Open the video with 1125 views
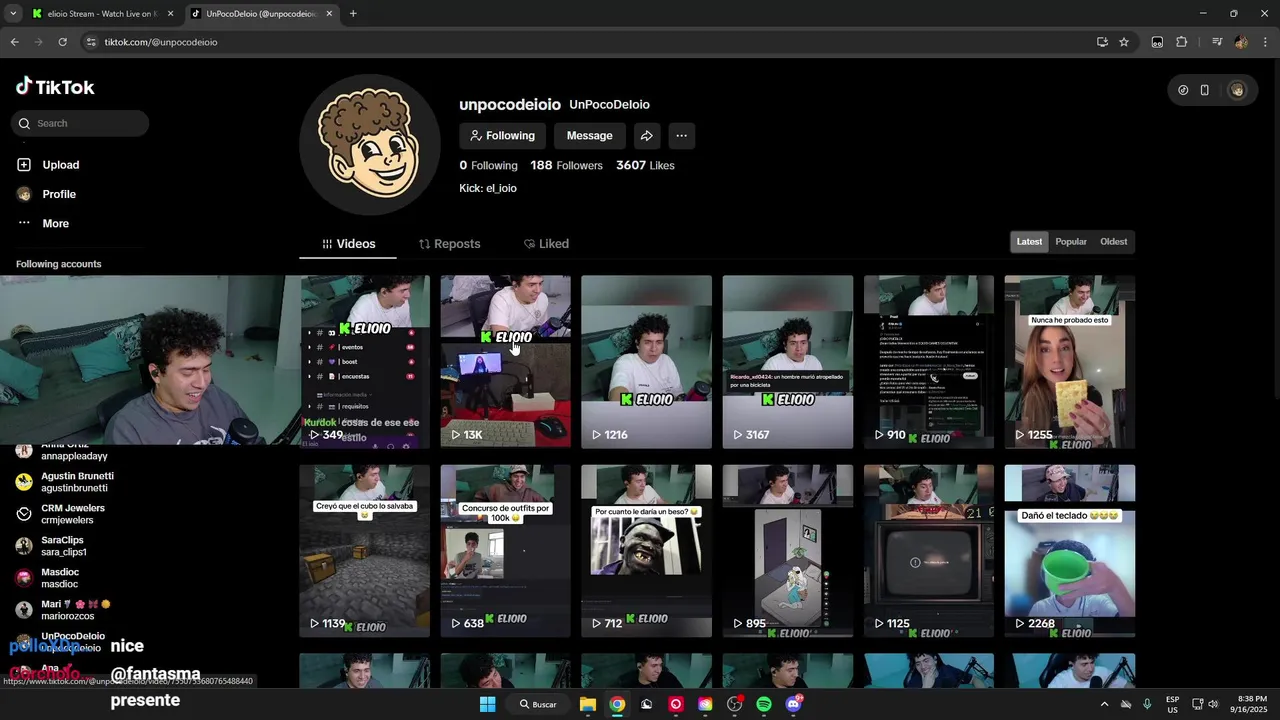The image size is (1280, 720). [928, 550]
